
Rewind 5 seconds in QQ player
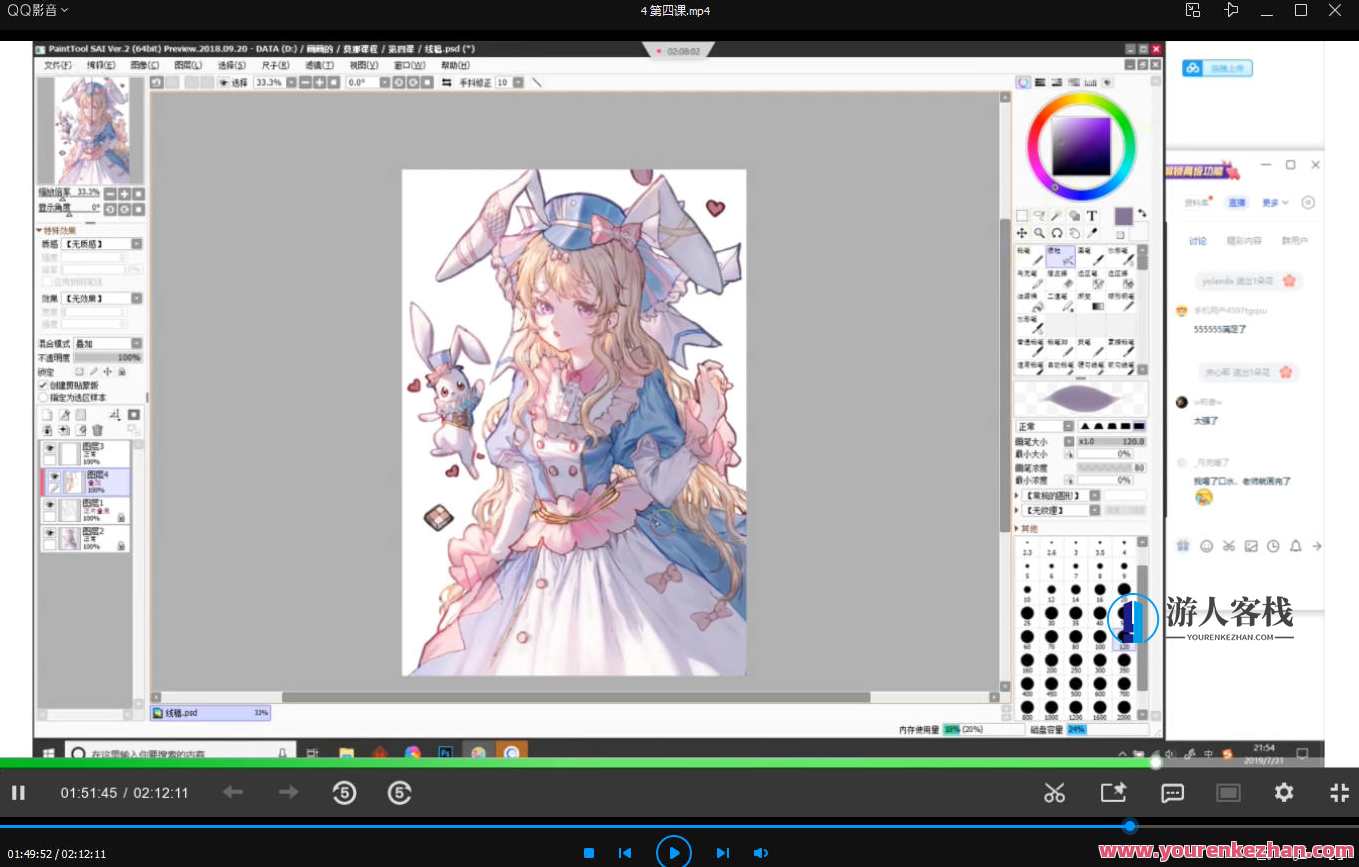tap(344, 793)
